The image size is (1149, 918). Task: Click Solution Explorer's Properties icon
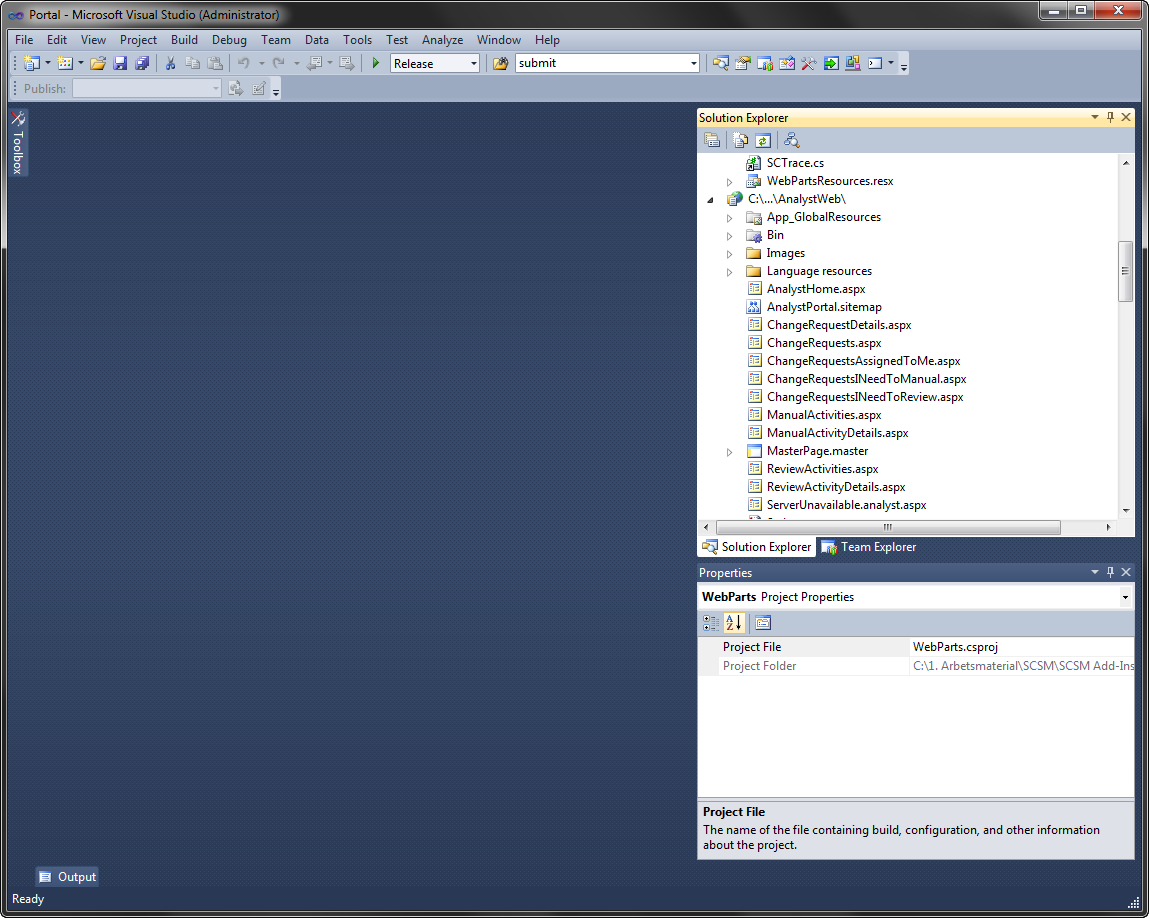712,140
